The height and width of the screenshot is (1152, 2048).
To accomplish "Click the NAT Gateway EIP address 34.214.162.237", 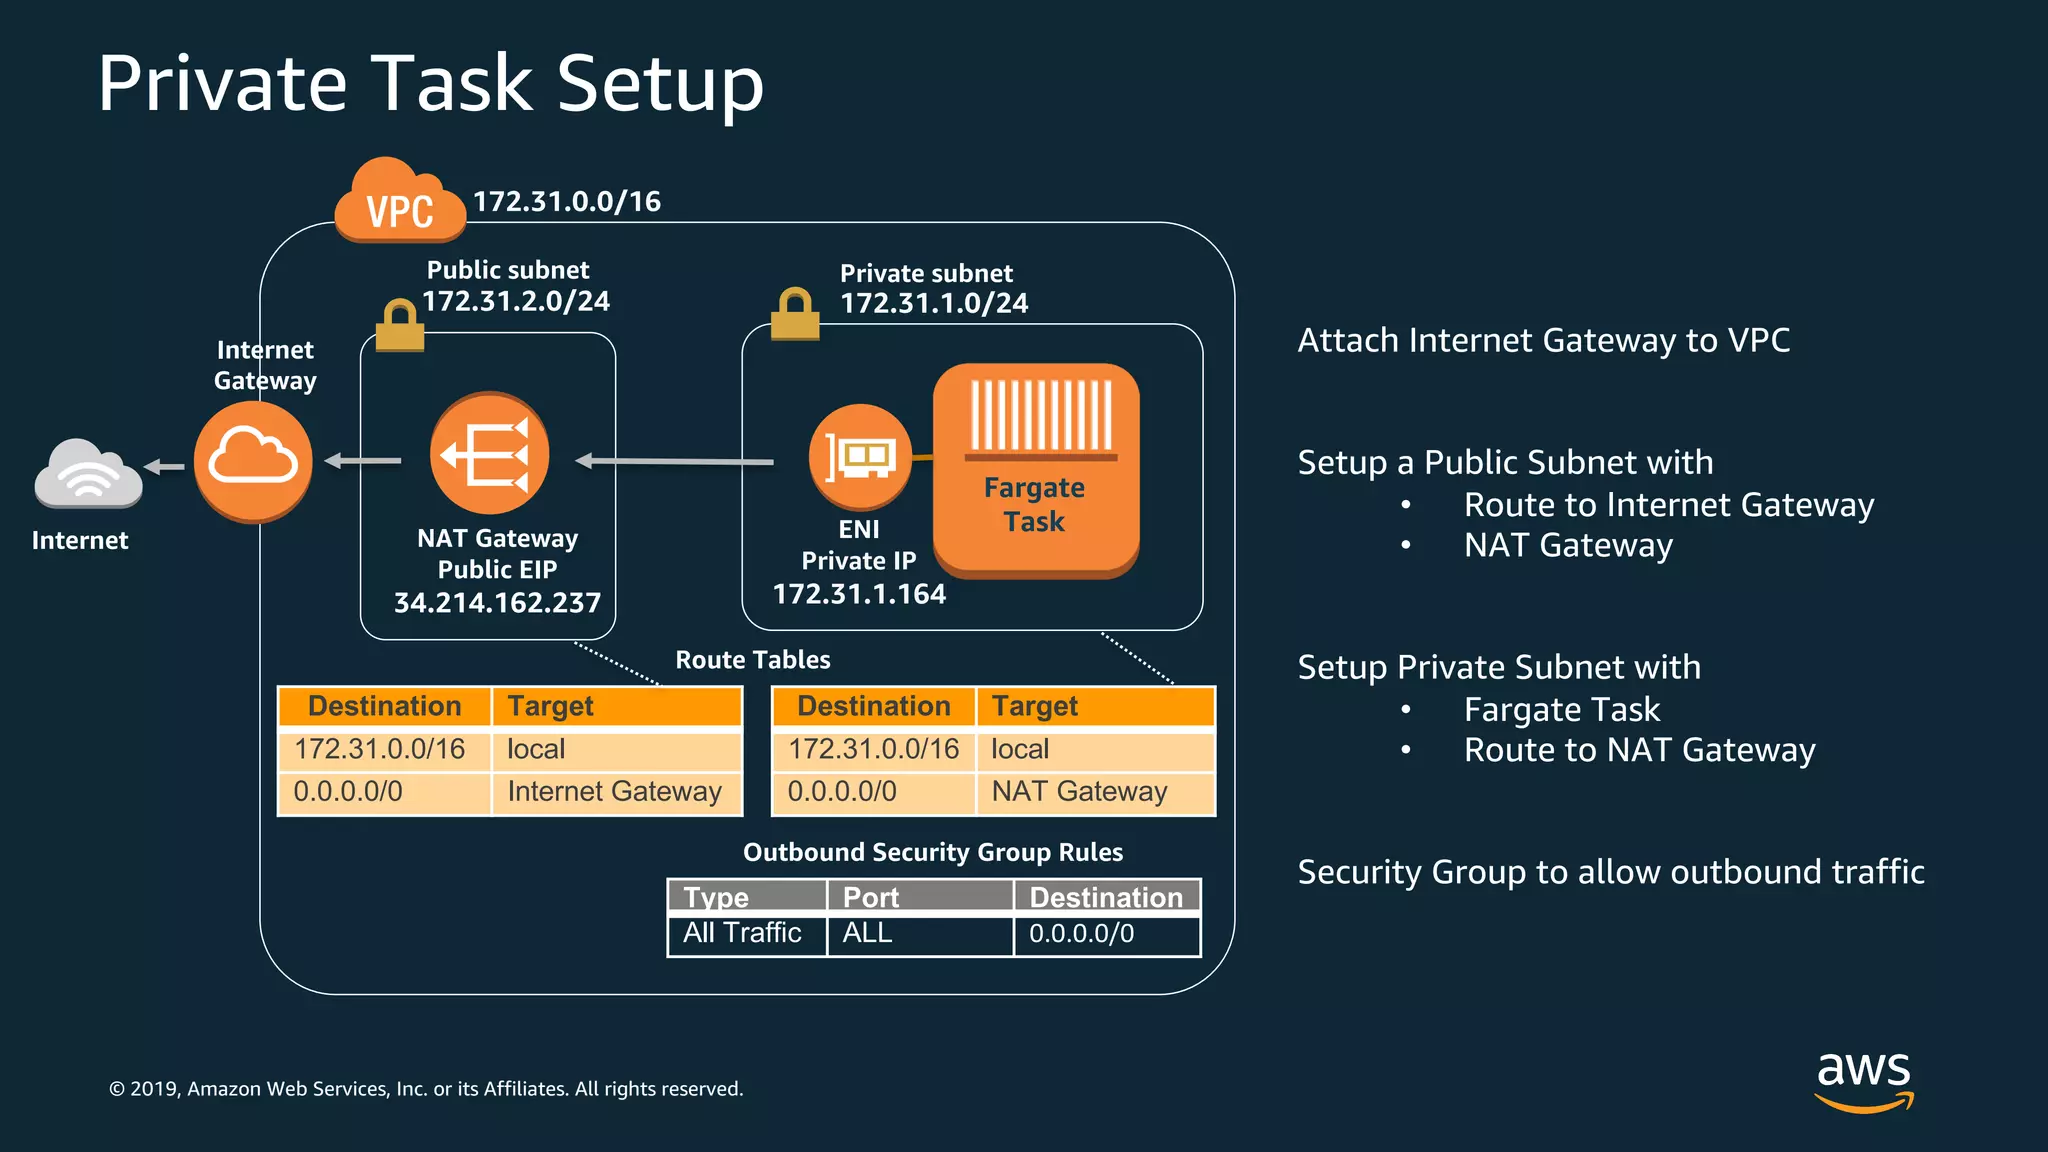I will (x=497, y=603).
